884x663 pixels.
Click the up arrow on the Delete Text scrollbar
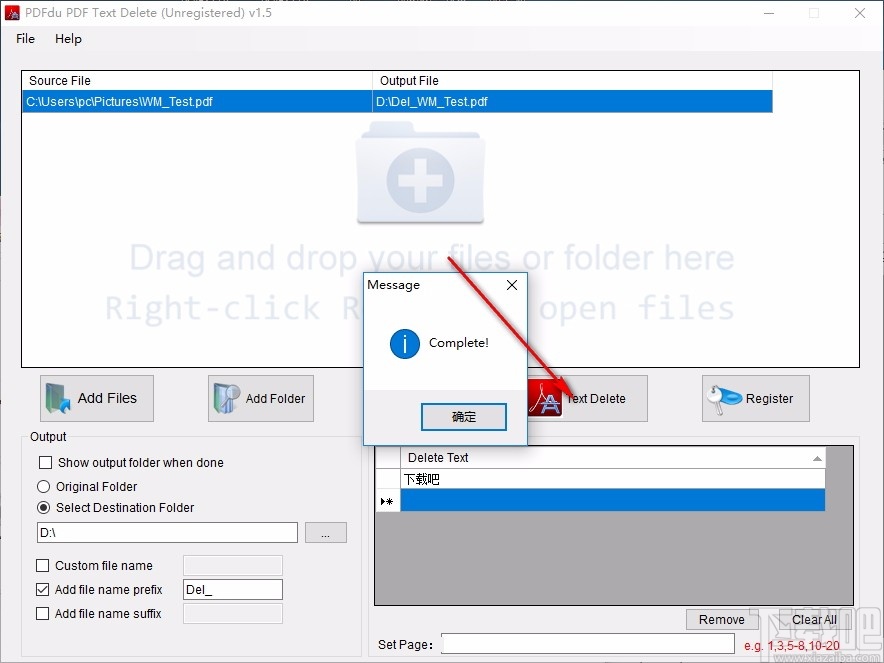(x=816, y=457)
